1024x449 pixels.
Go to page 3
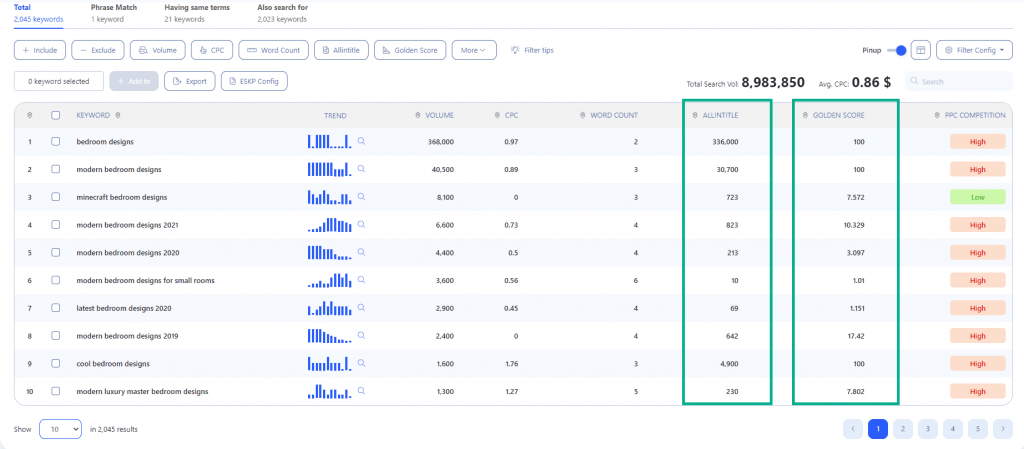click(x=927, y=429)
